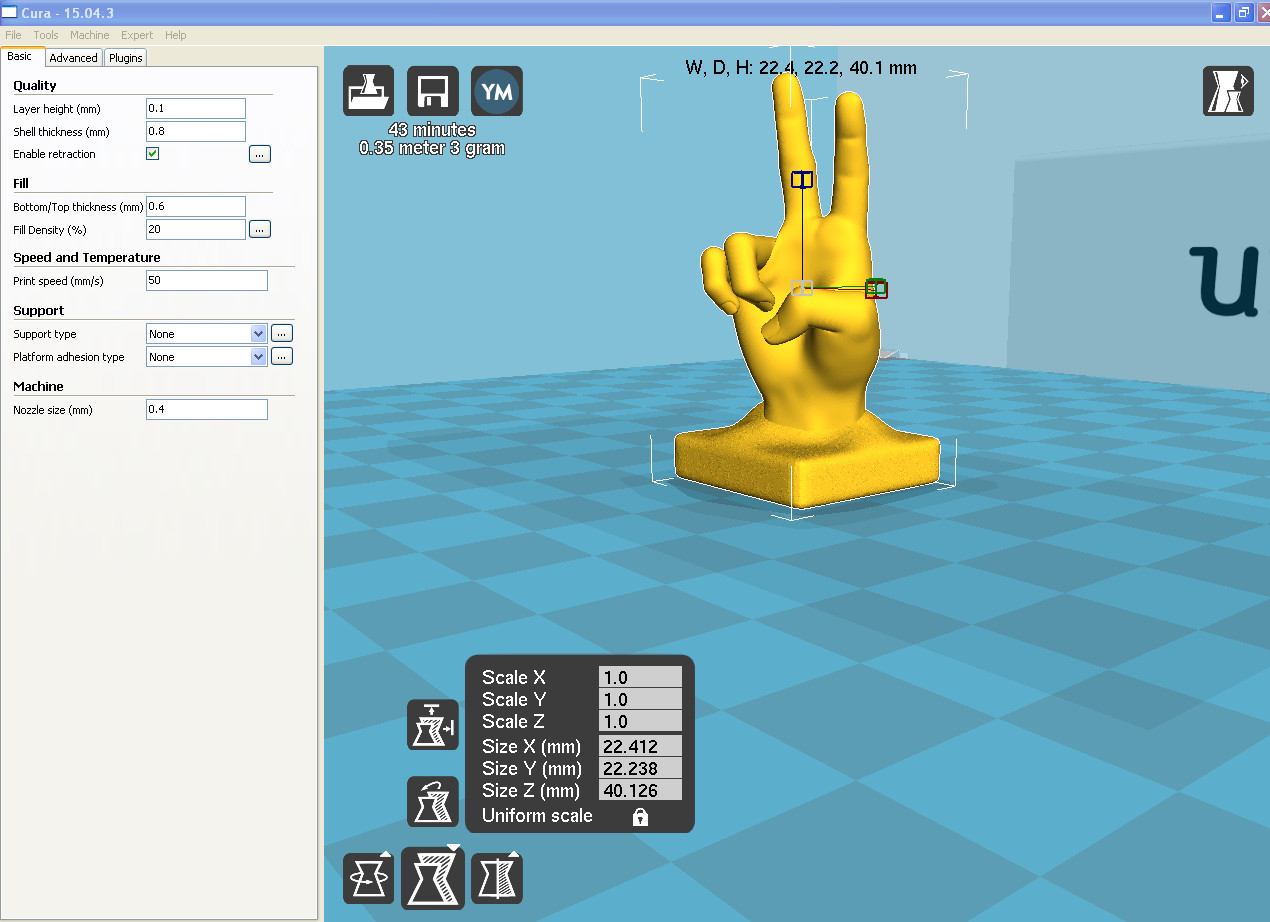Open expert Fill Density settings via ellipsis button
Screen dimensions: 1270x922
(259, 229)
